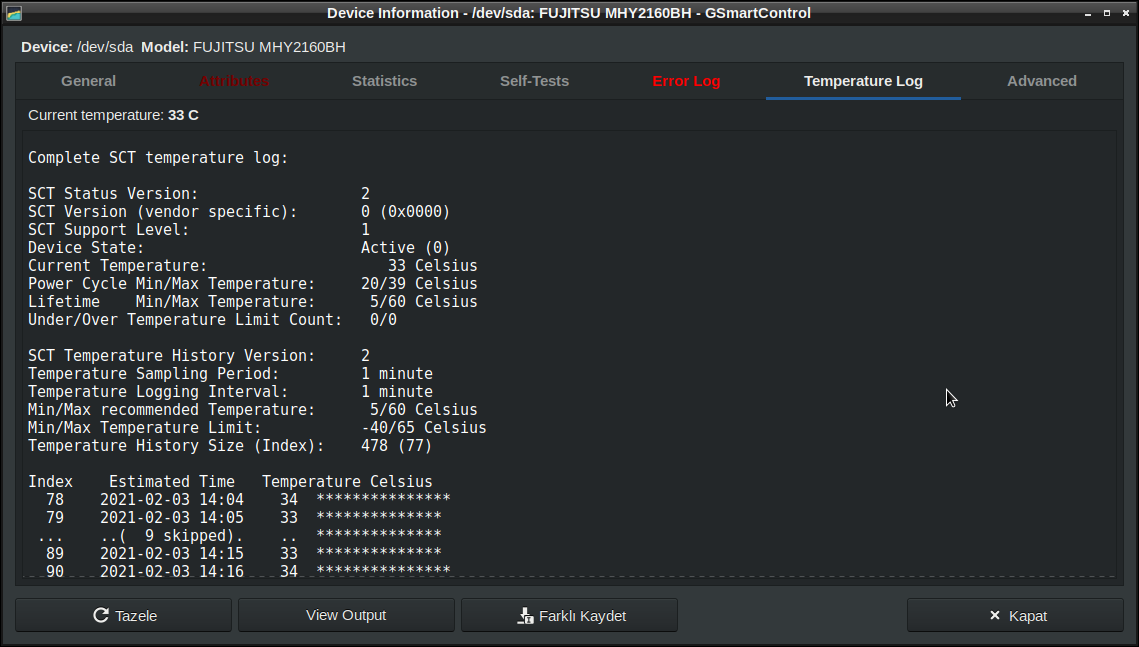
Task: Click the X icon on Kapat
Action: click(x=994, y=616)
